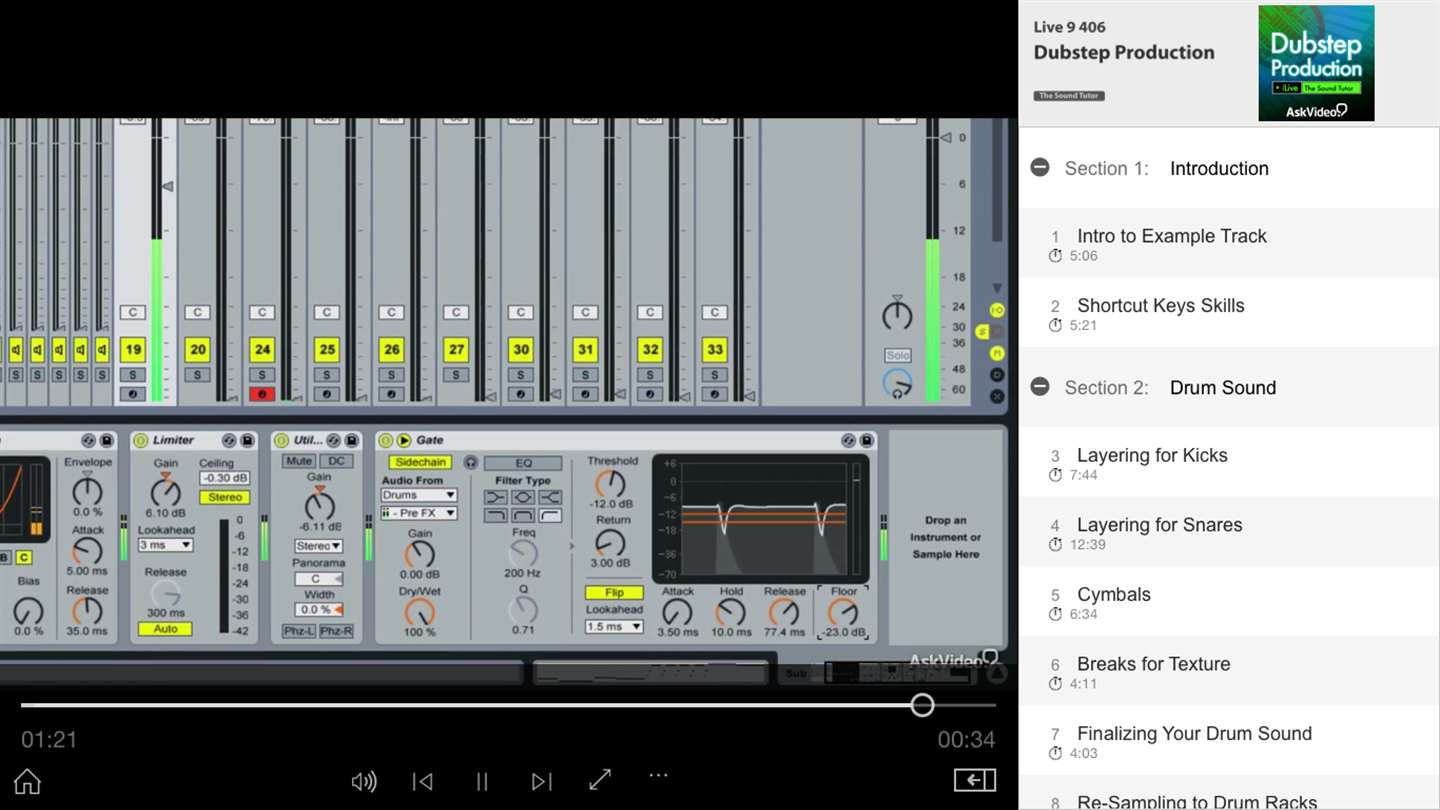Click the Utility Gain knob
Viewport: 1440px width, 810px height.
pyautogui.click(x=319, y=504)
